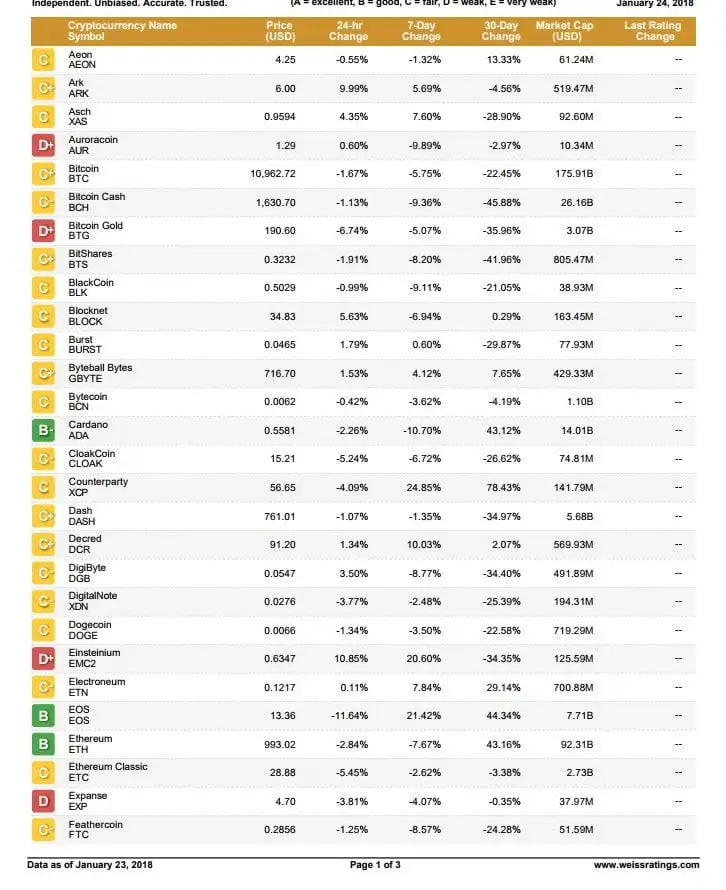Click the B- rating badge beside Cardano
726x890 pixels.
coord(44,431)
